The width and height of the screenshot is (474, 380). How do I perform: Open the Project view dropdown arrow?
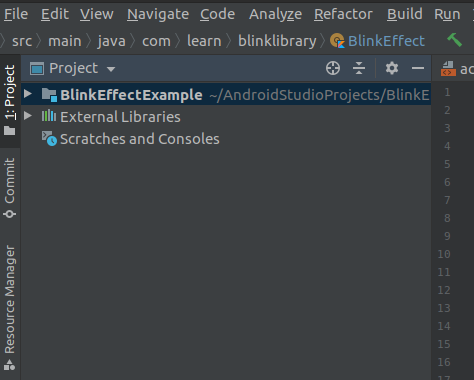111,69
